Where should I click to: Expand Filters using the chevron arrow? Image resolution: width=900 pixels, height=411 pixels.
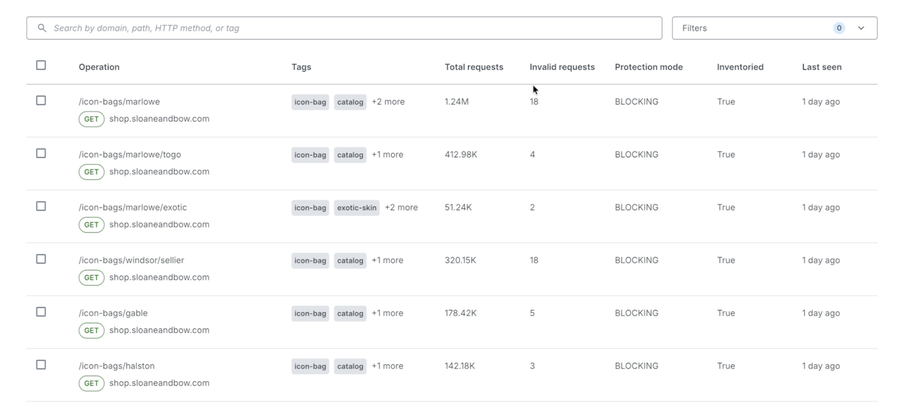[861, 28]
